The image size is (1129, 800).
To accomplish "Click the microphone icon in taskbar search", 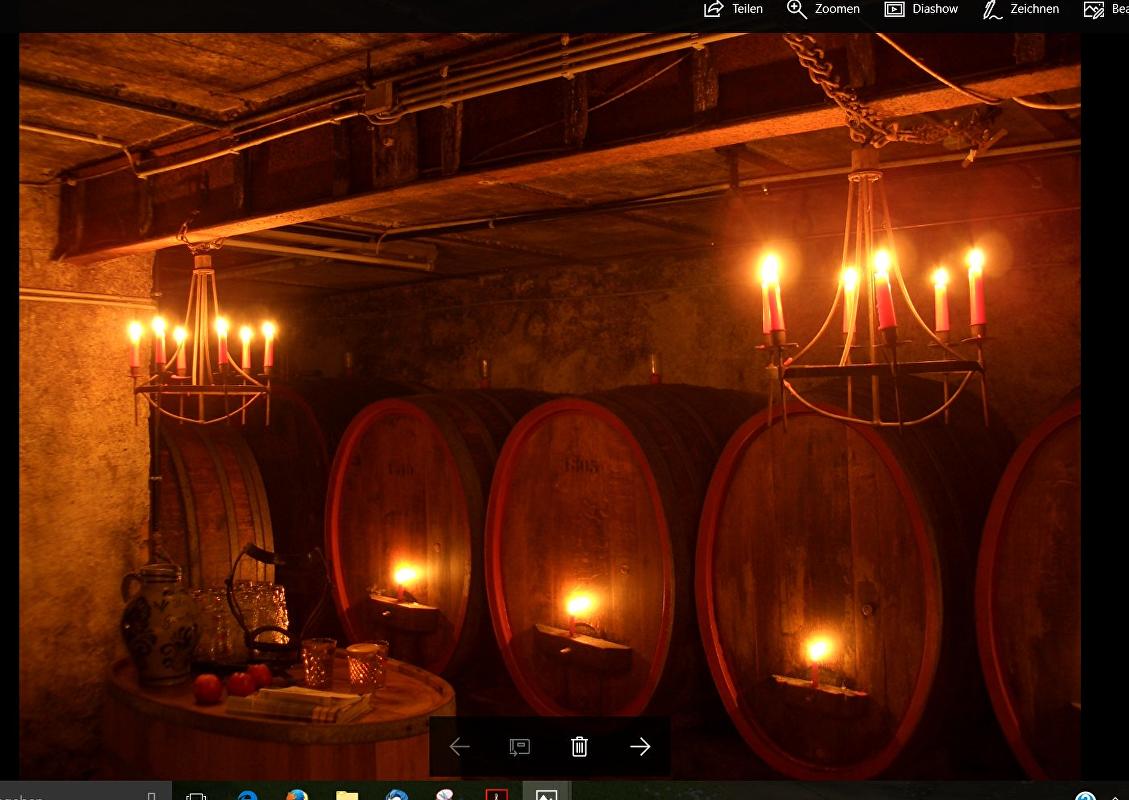I will pos(151,795).
